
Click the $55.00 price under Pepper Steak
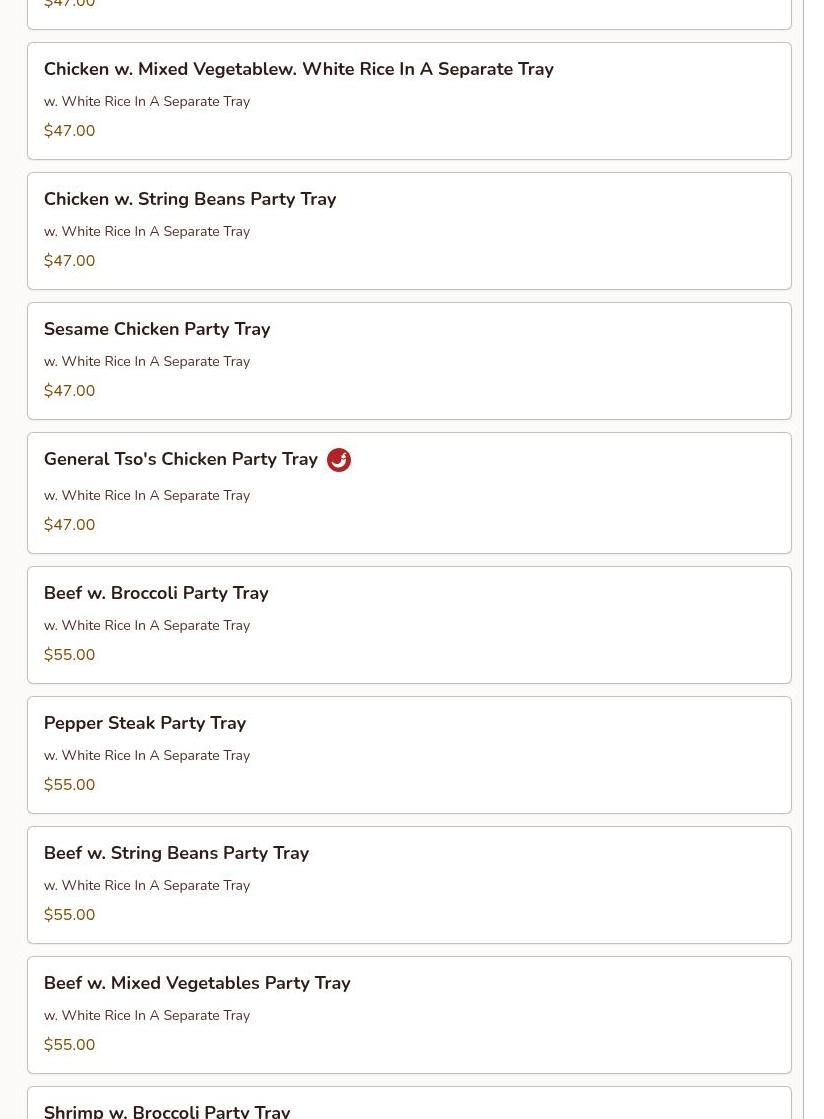point(70,785)
